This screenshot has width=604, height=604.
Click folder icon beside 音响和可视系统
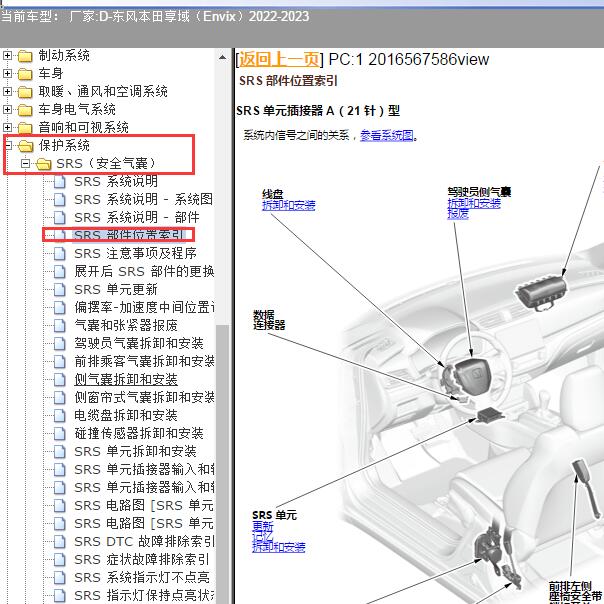pos(25,128)
